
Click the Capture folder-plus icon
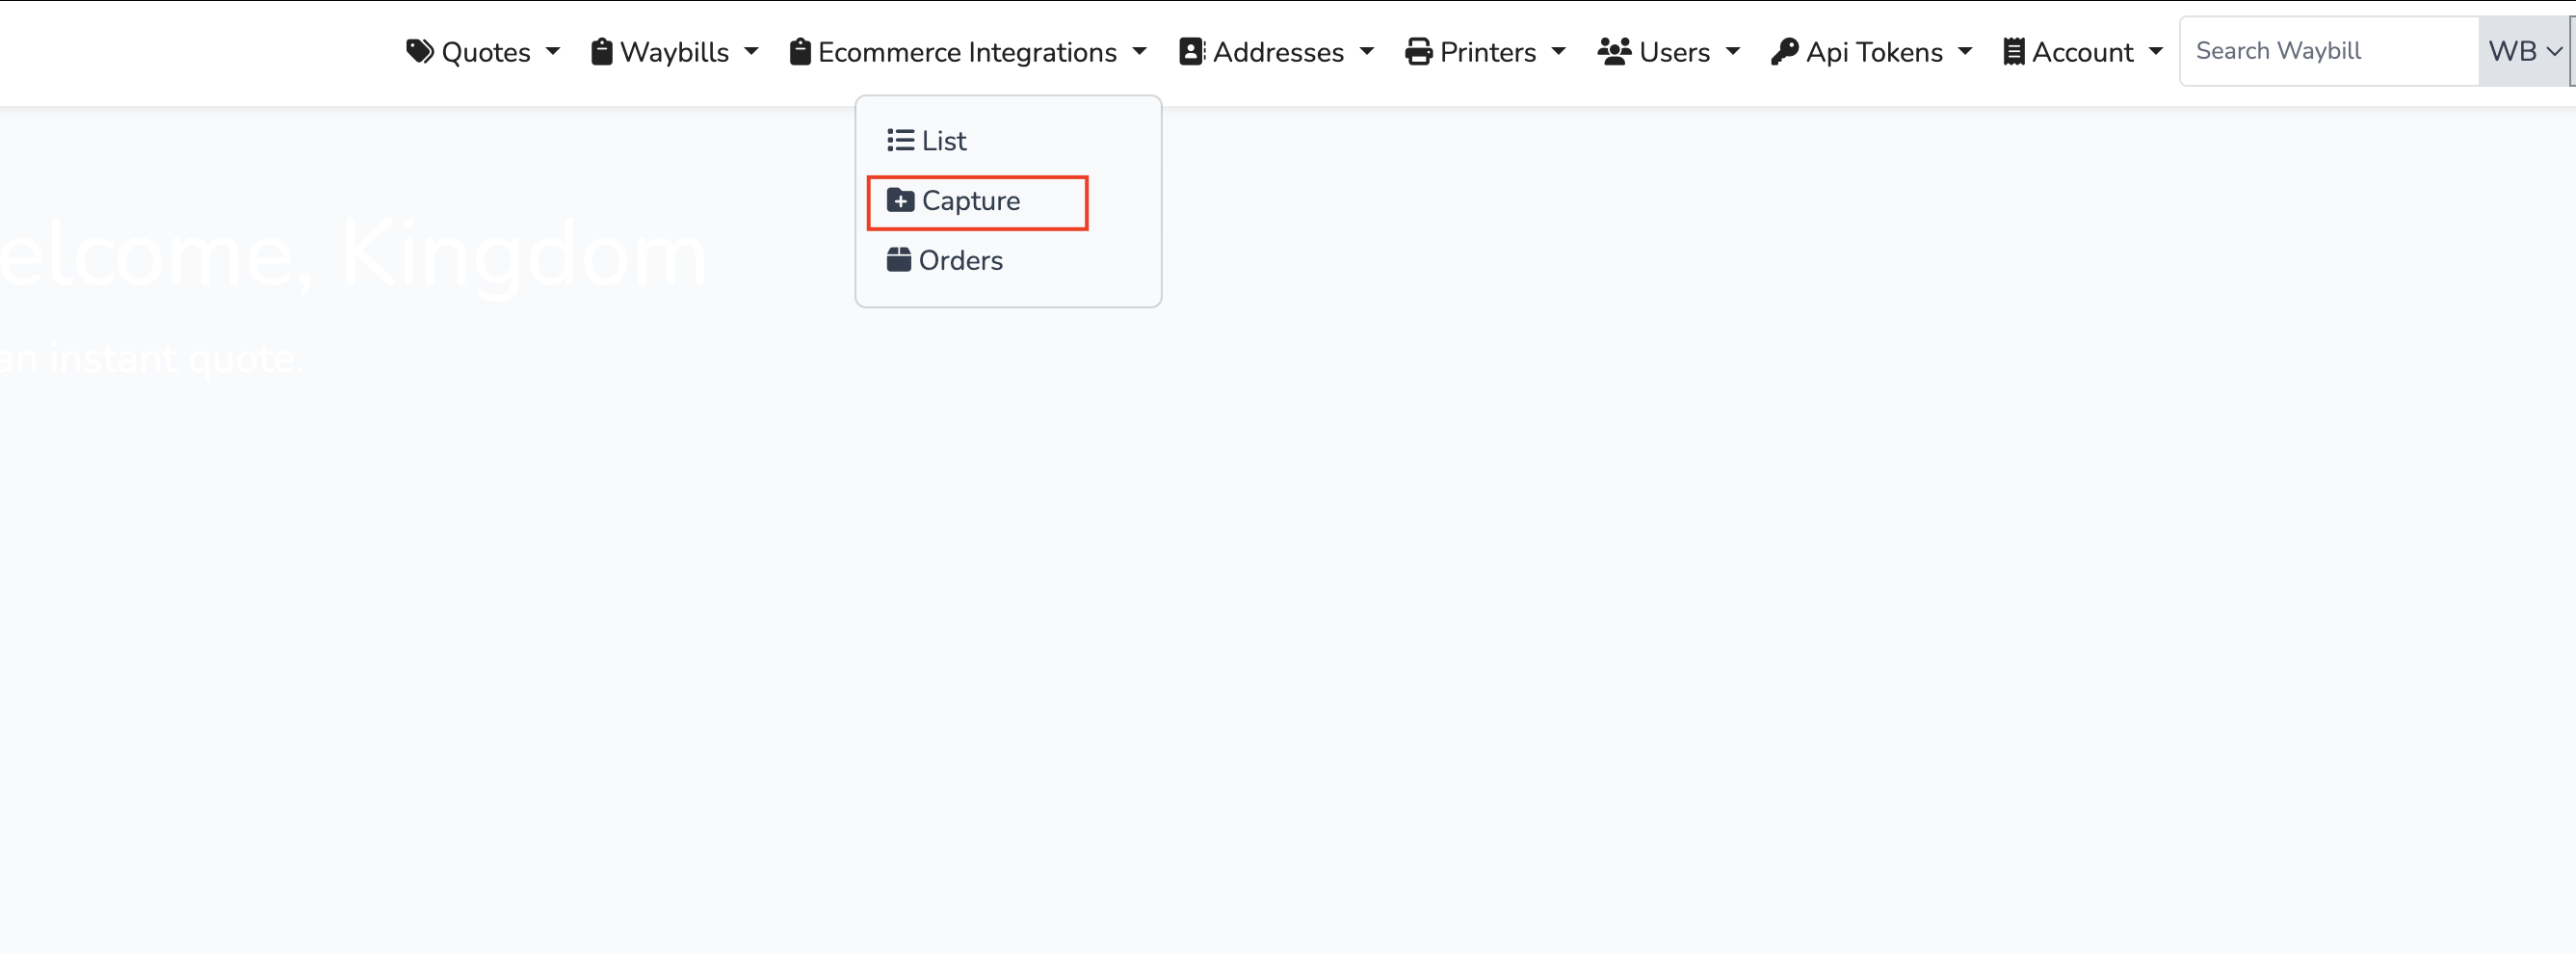900,200
